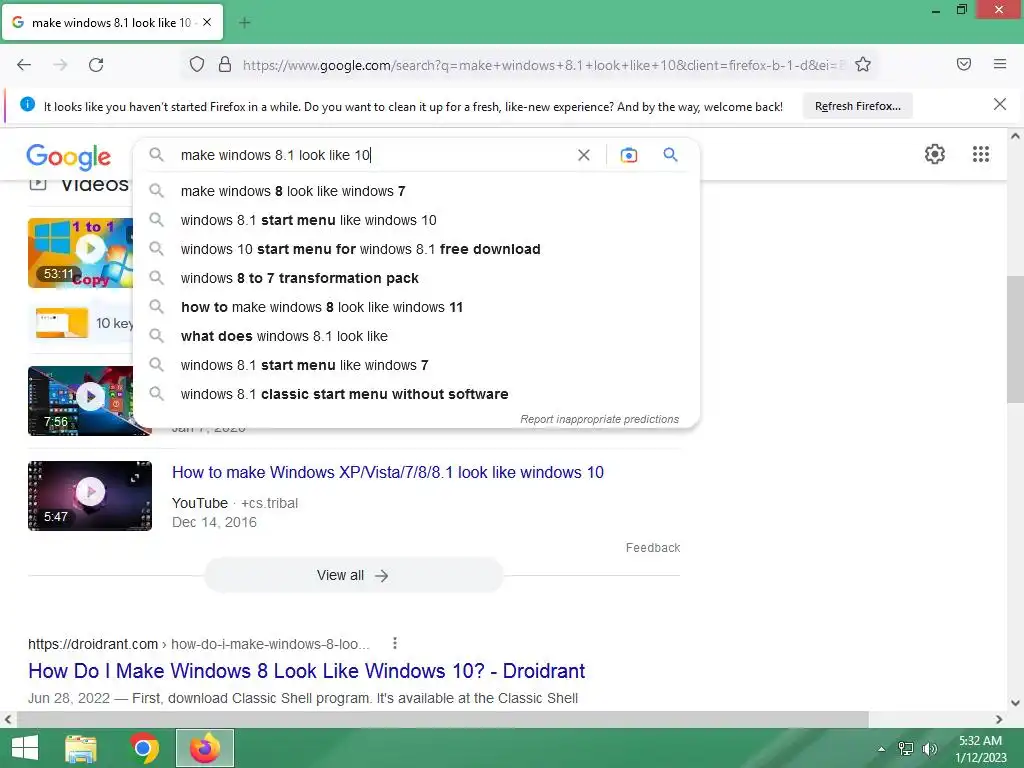Viewport: 1024px width, 768px height.
Task: Choose suggestion 'make windows 8 look like windows 7'
Action: tap(416, 191)
